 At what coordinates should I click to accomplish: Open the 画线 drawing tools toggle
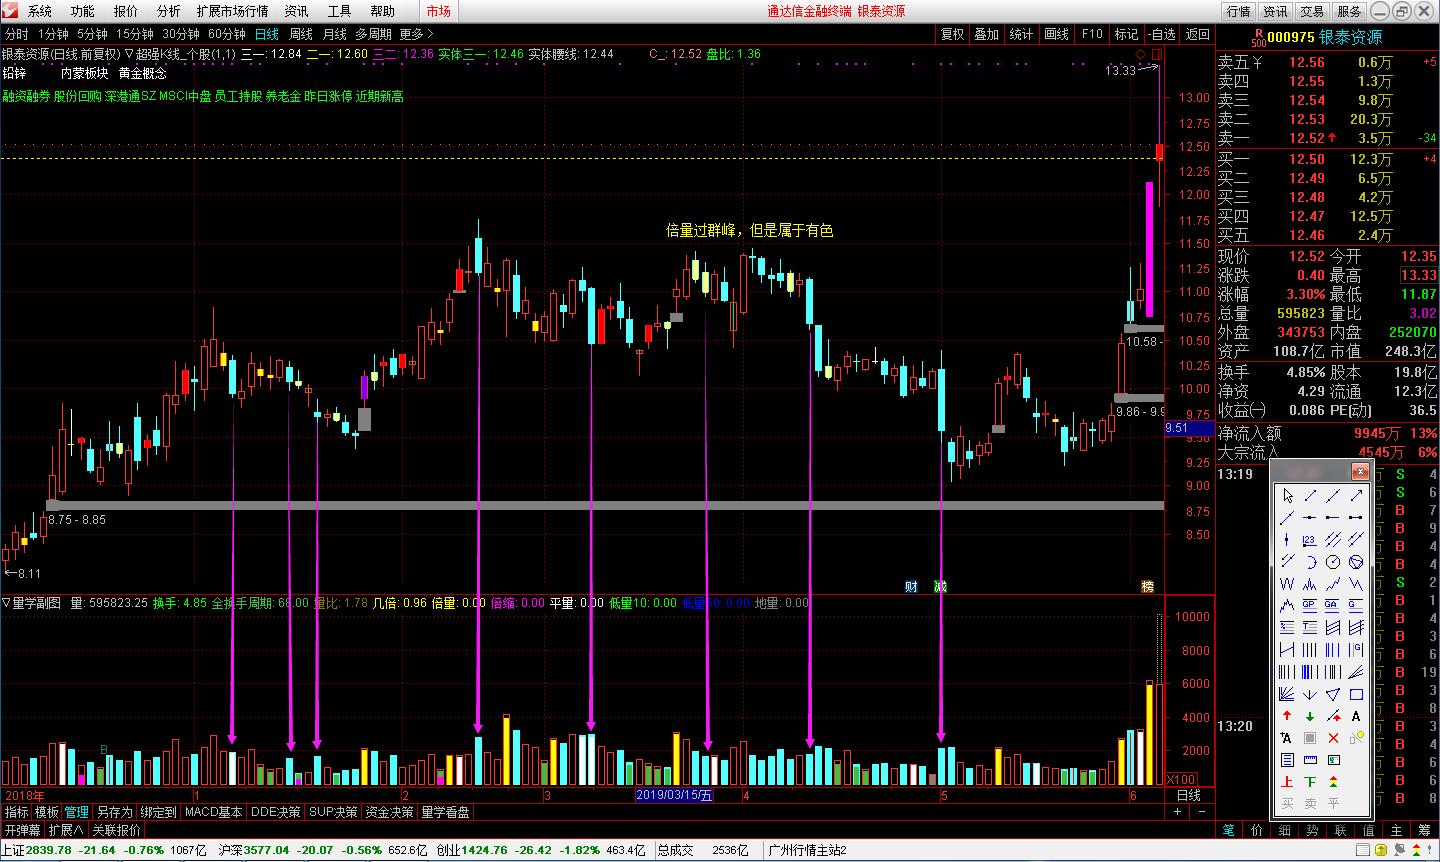click(x=1057, y=34)
